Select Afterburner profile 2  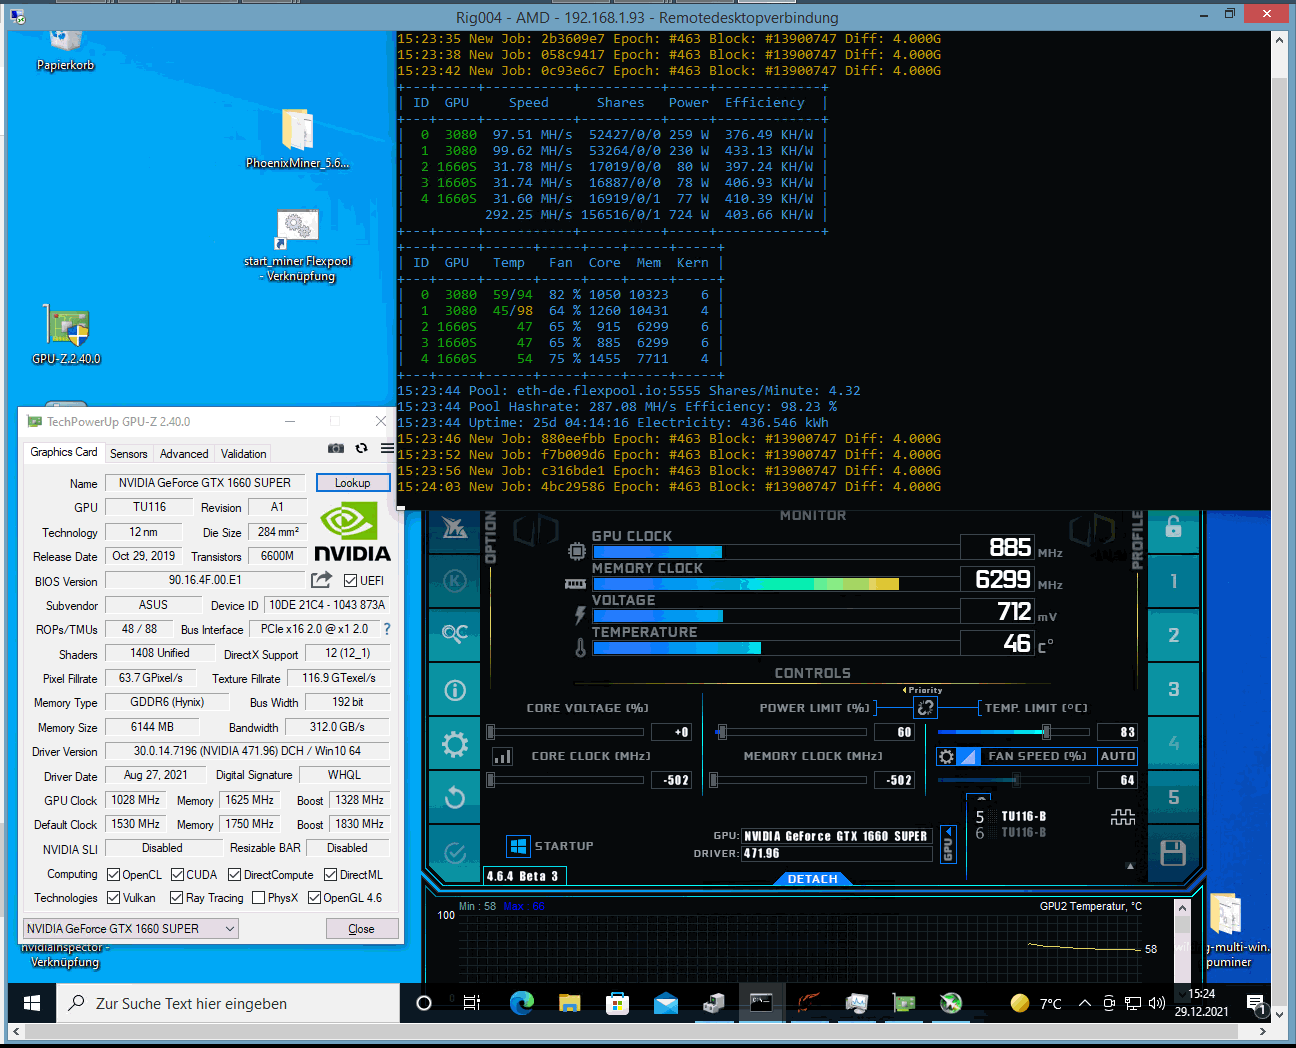pyautogui.click(x=1174, y=635)
